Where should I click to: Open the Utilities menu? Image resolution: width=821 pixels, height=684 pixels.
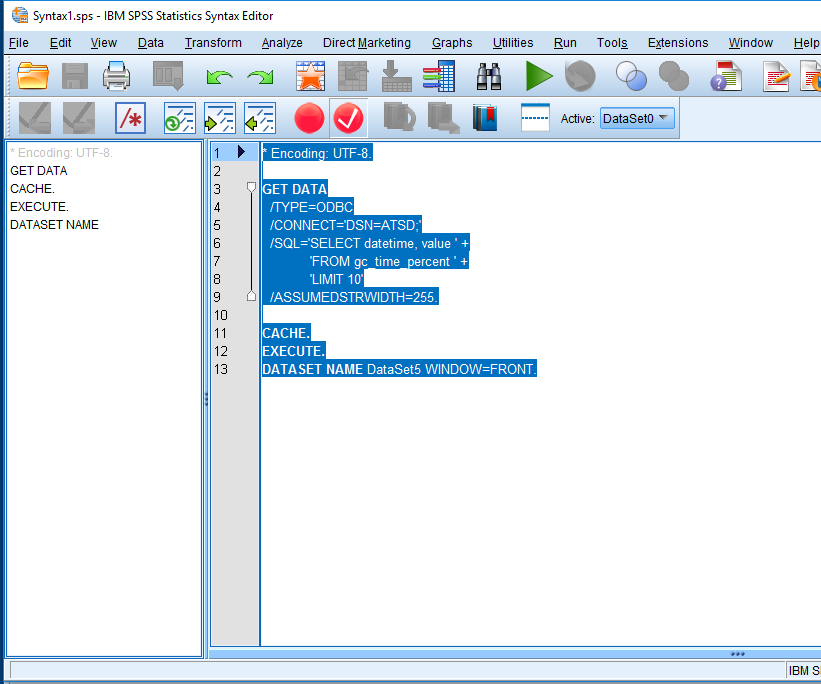tap(513, 43)
